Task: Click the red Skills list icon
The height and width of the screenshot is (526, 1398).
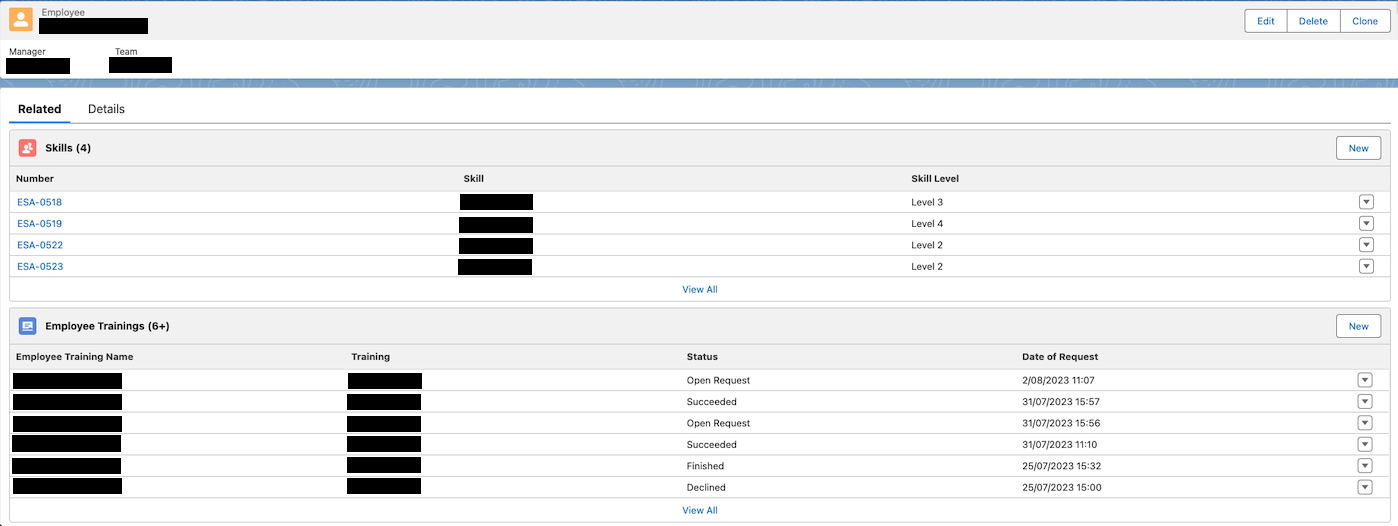Action: (28, 148)
